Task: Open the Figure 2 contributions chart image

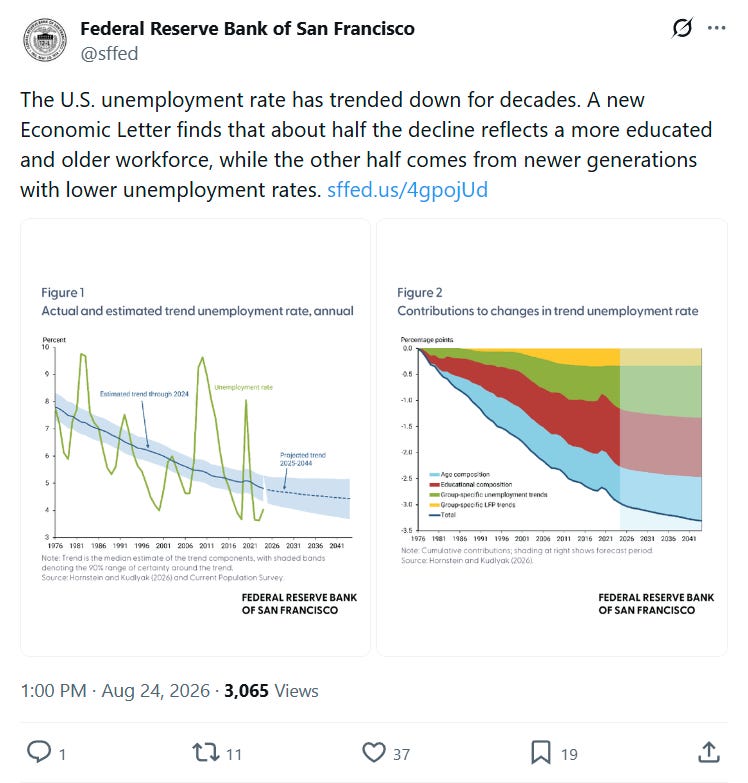Action: coord(552,437)
